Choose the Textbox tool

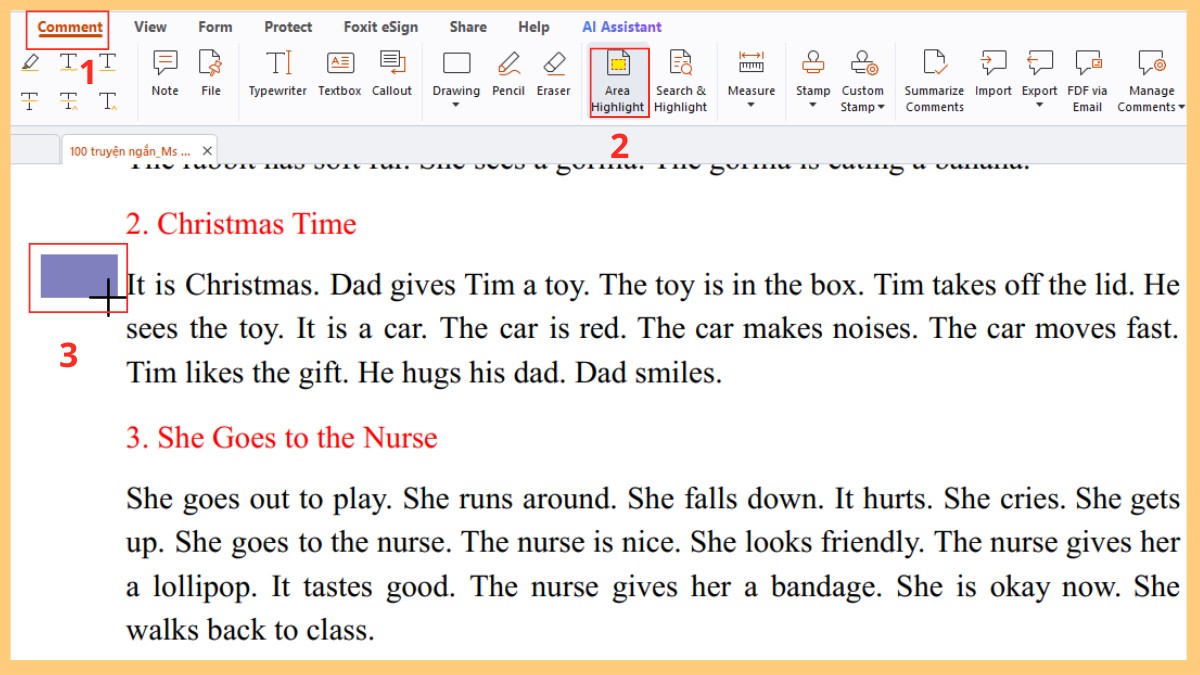[x=340, y=74]
